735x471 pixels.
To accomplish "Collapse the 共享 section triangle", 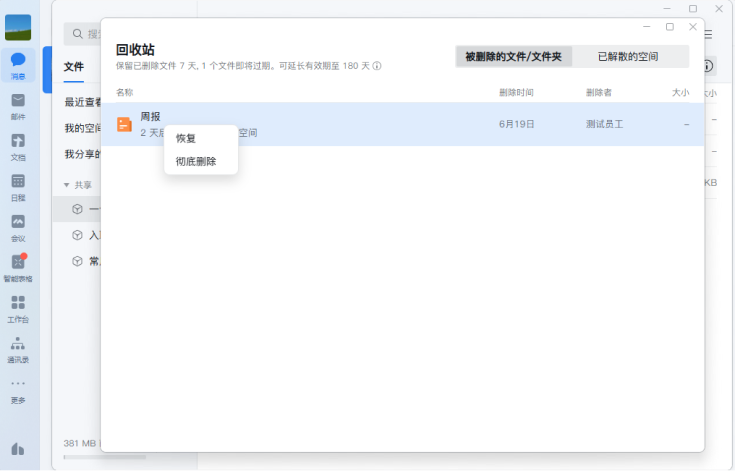I will [x=67, y=185].
